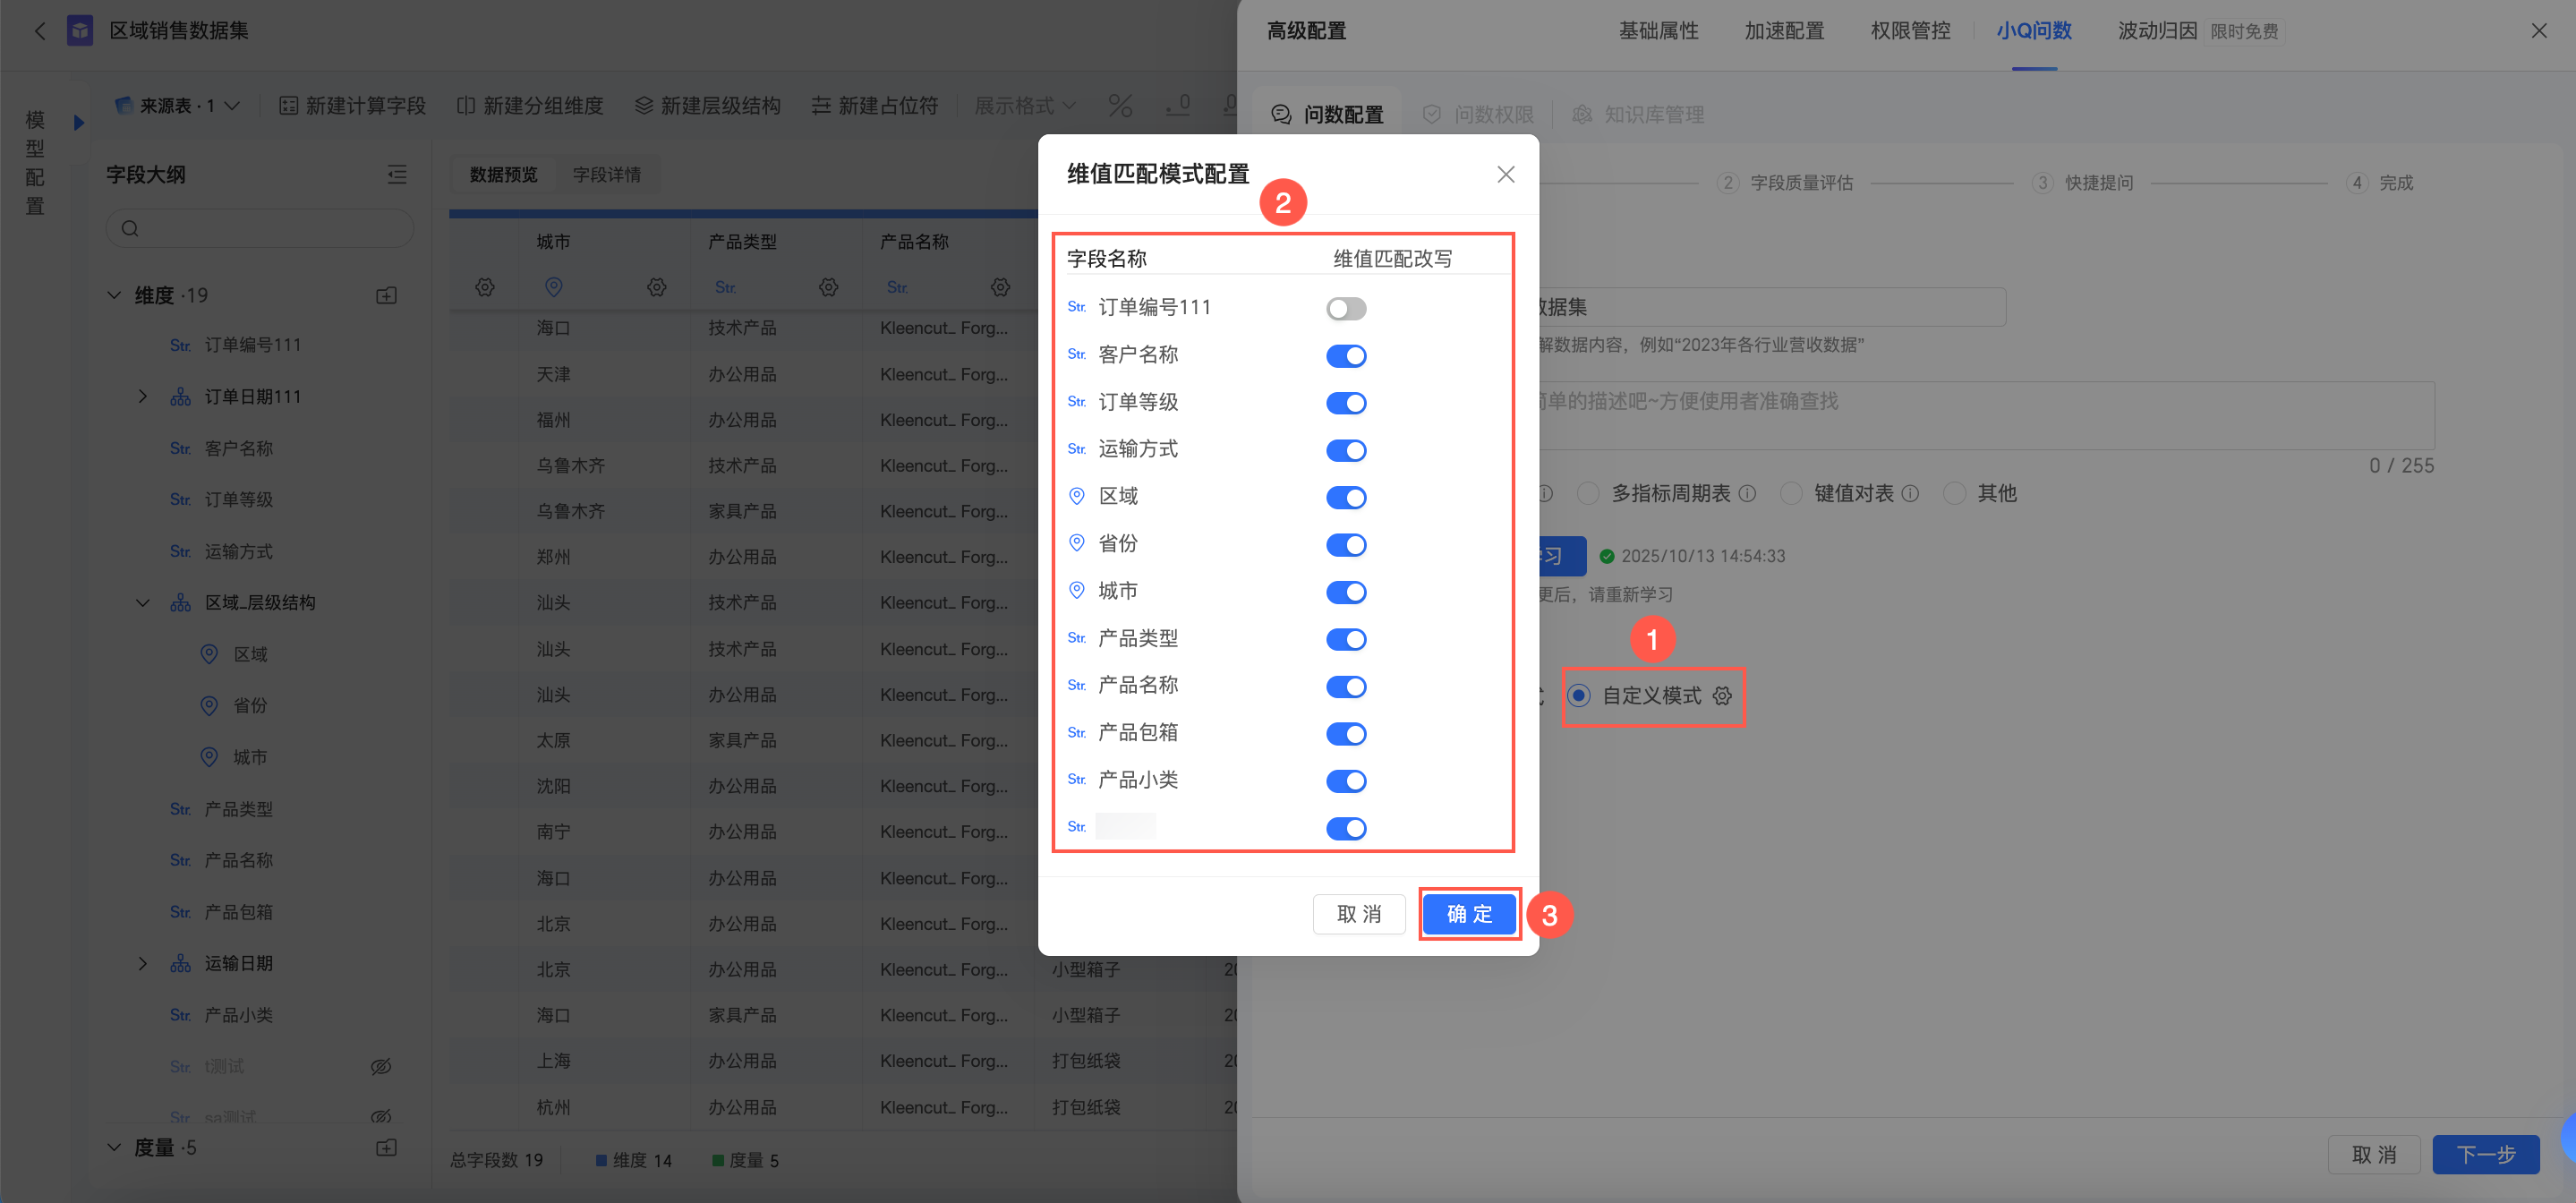Screen dimensions: 2576x1203
Task: Click the gear icon beside 自定义模式
Action: tap(1722, 696)
